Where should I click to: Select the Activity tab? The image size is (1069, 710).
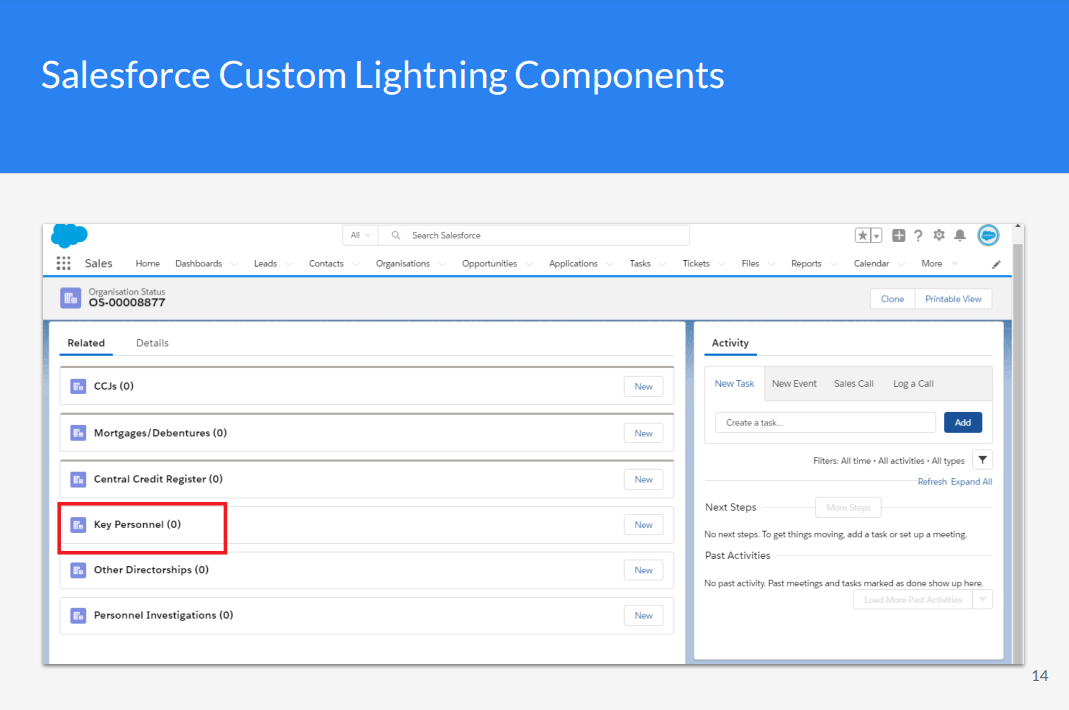point(730,343)
